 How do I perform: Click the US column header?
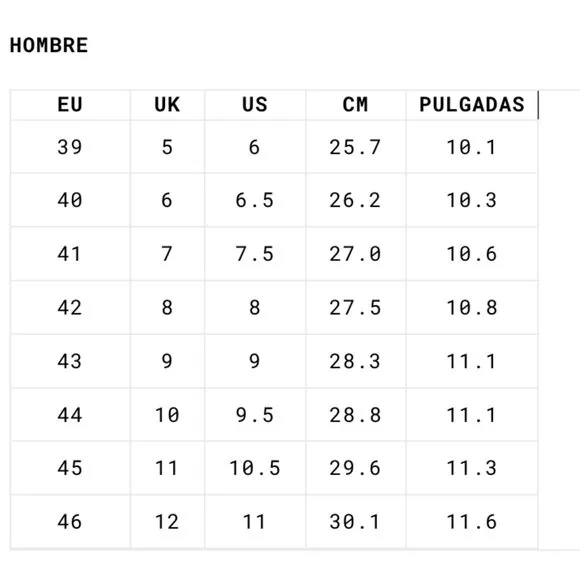255,105
